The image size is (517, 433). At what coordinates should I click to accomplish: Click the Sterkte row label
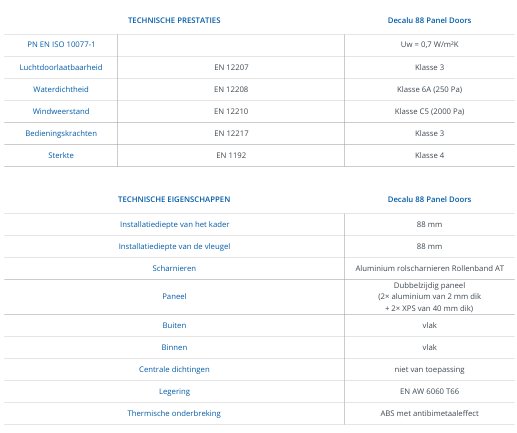pos(61,155)
